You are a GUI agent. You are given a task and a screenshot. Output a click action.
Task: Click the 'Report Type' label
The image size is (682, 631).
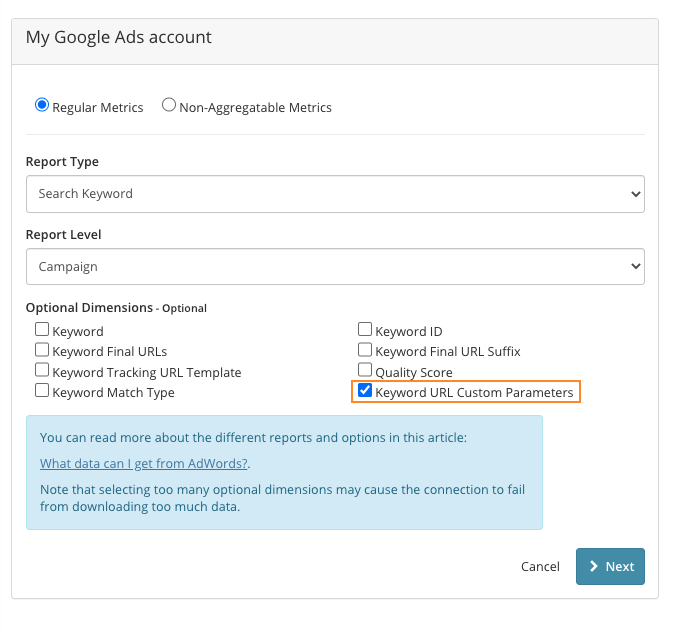coord(62,162)
